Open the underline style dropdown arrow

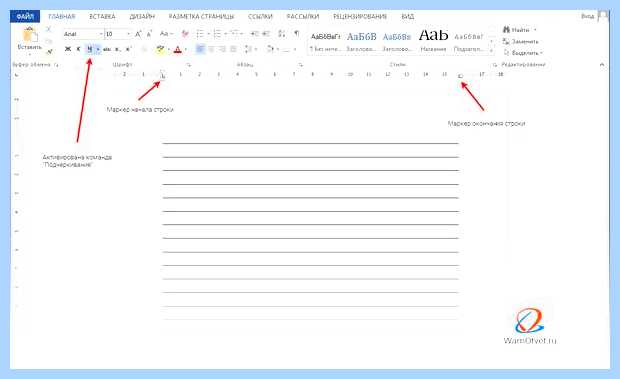(x=98, y=49)
